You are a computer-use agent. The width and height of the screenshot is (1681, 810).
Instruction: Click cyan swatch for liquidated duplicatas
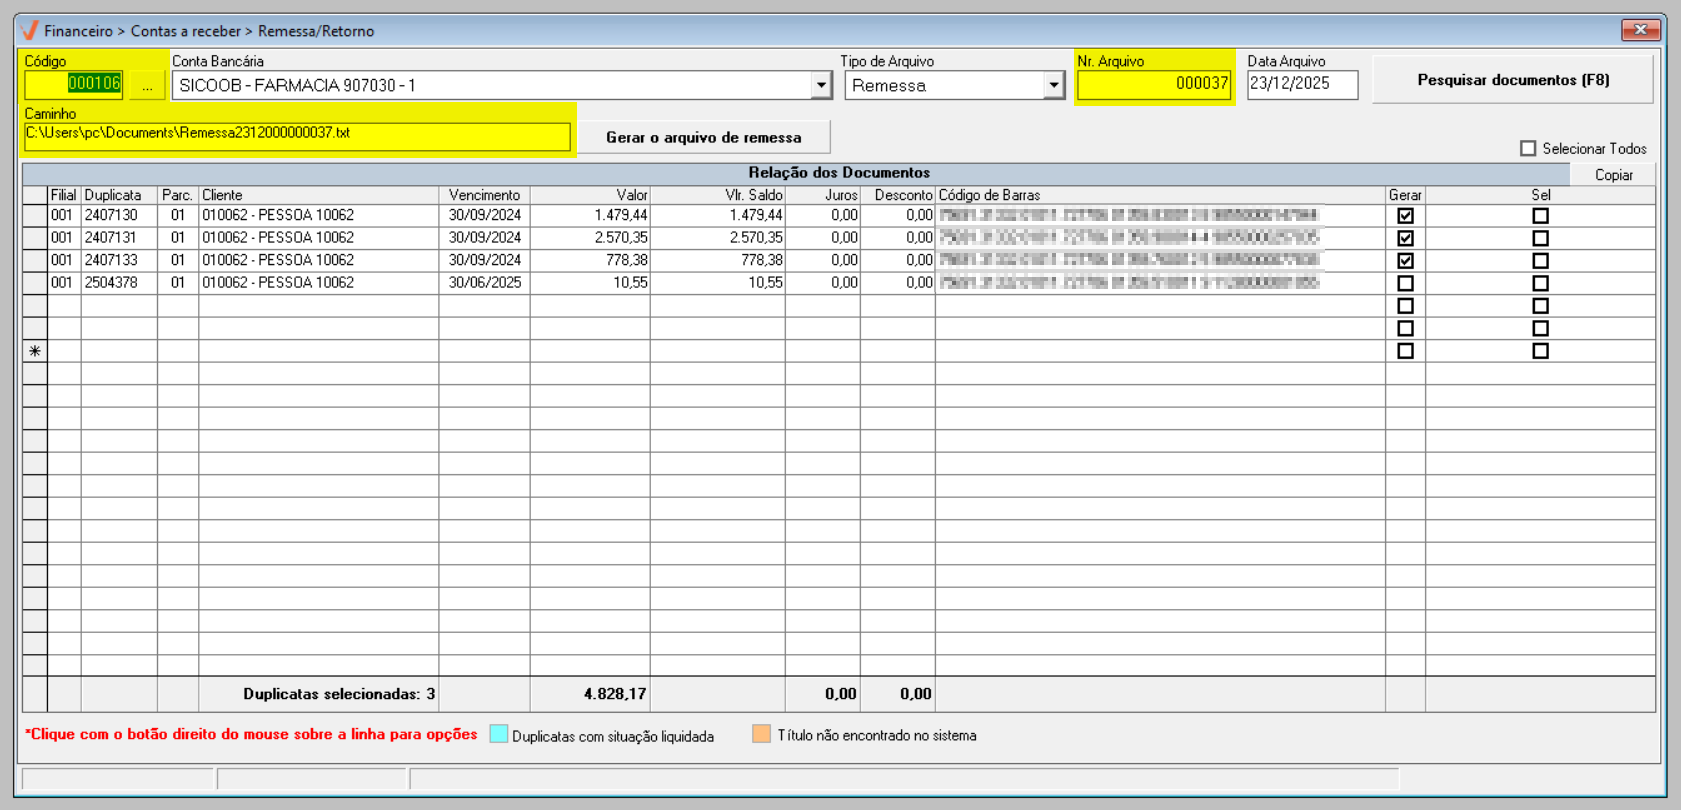tap(499, 734)
